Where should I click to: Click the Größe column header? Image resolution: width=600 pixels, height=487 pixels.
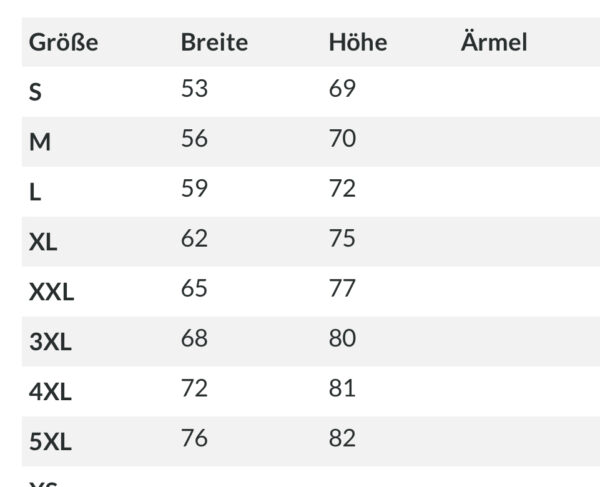[64, 42]
